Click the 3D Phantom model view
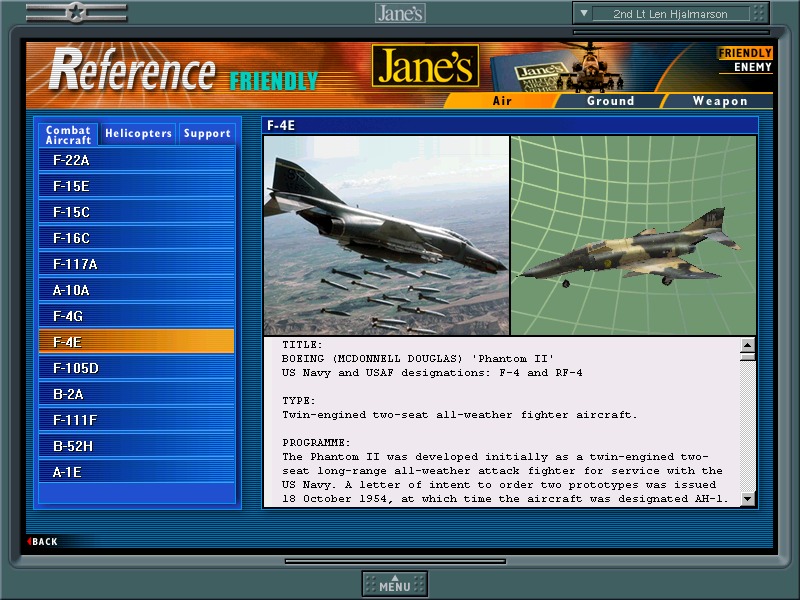Image resolution: width=800 pixels, height=600 pixels. tap(634, 236)
